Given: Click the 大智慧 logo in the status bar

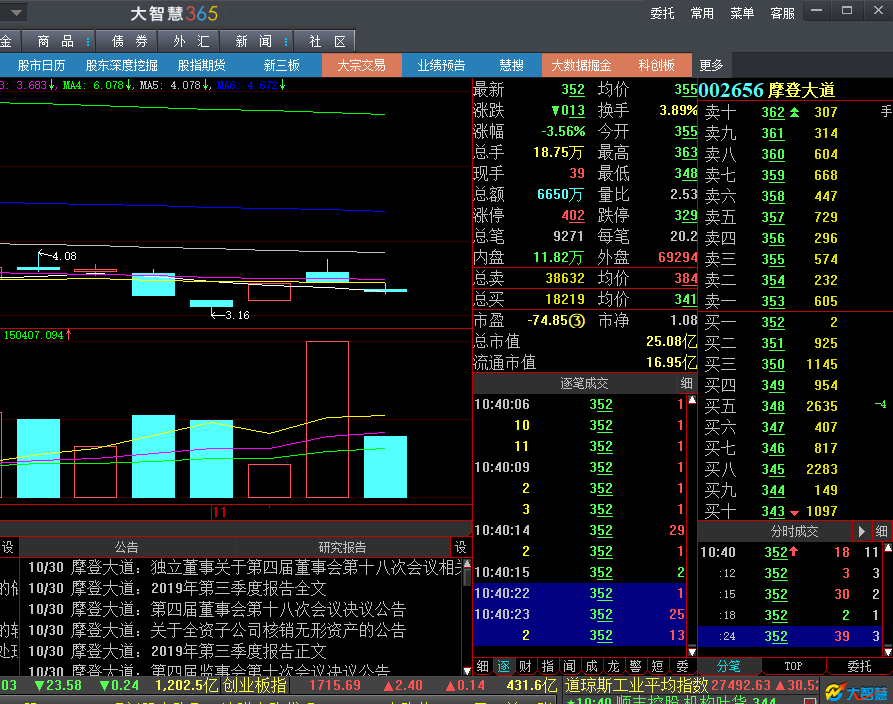Looking at the screenshot, I should pyautogui.click(x=857, y=693).
